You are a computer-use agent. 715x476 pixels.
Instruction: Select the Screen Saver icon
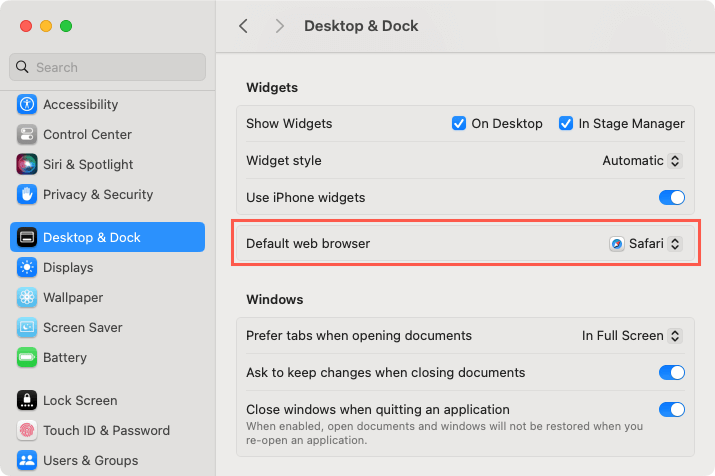click(27, 328)
